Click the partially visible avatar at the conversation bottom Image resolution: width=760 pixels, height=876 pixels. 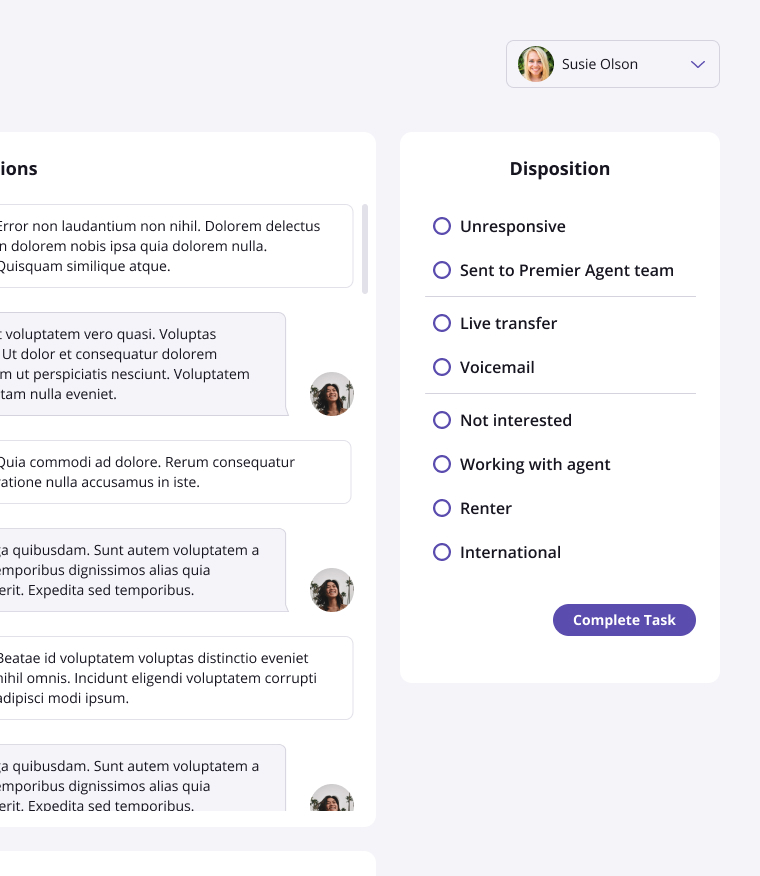[x=332, y=799]
